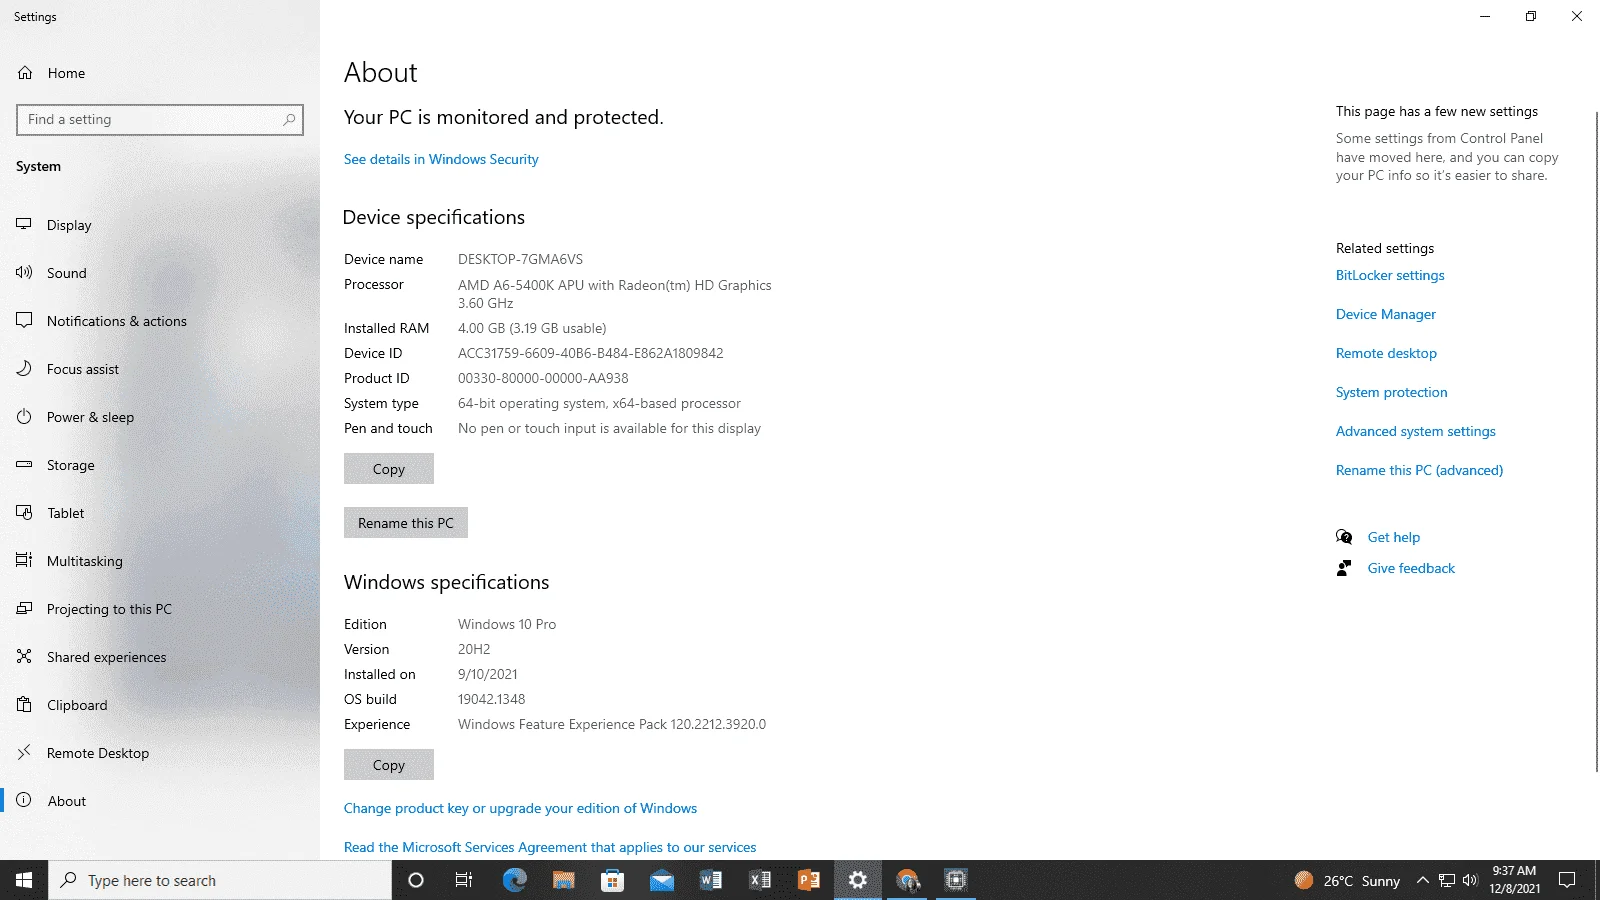Click the Rename this PC button
1600x900 pixels.
click(x=406, y=523)
